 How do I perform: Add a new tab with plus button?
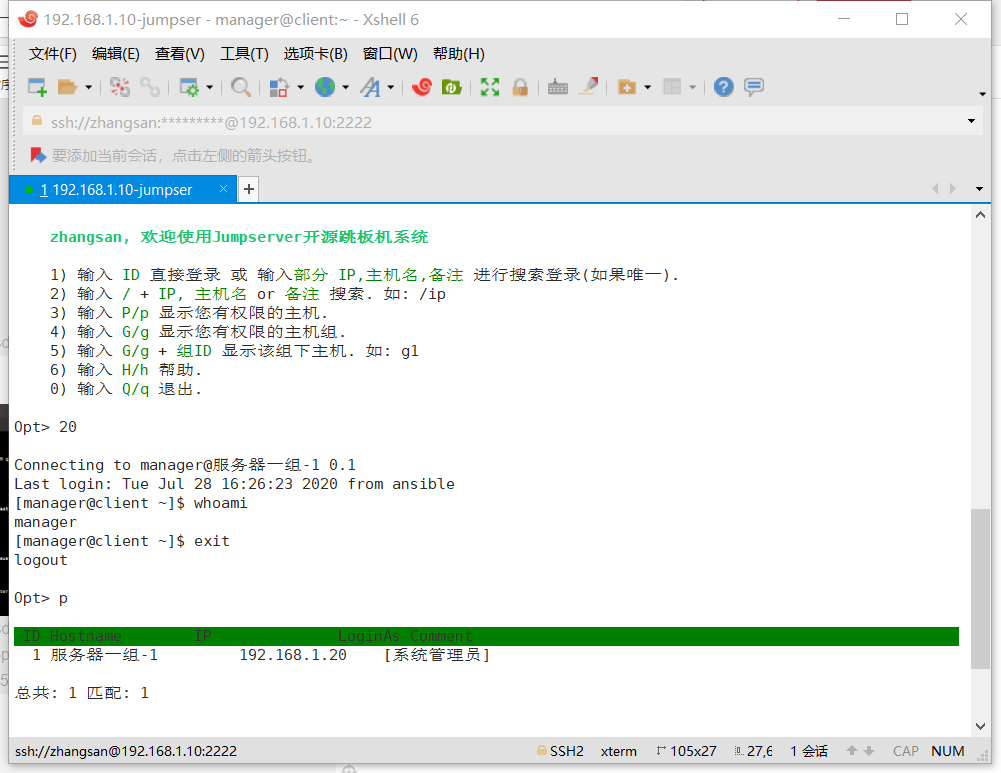249,190
